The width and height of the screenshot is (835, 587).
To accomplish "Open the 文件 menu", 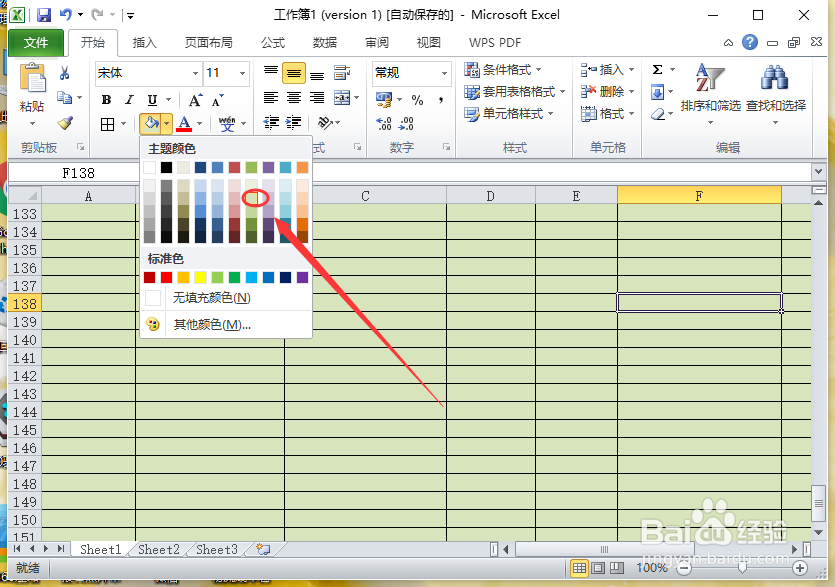I will (x=36, y=42).
